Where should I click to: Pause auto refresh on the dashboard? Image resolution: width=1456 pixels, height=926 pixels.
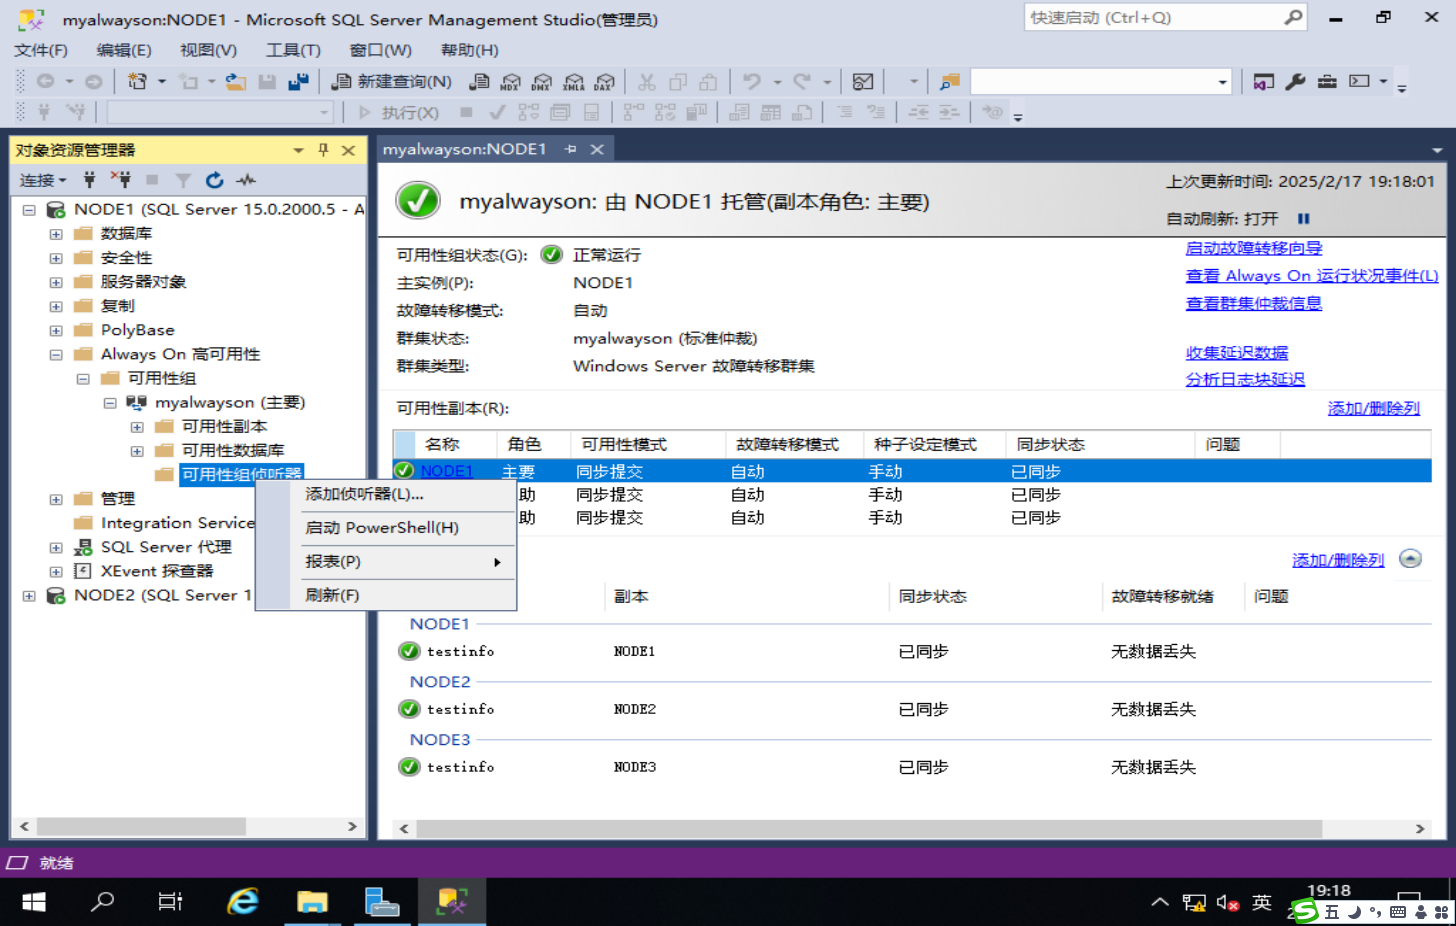(x=1303, y=218)
